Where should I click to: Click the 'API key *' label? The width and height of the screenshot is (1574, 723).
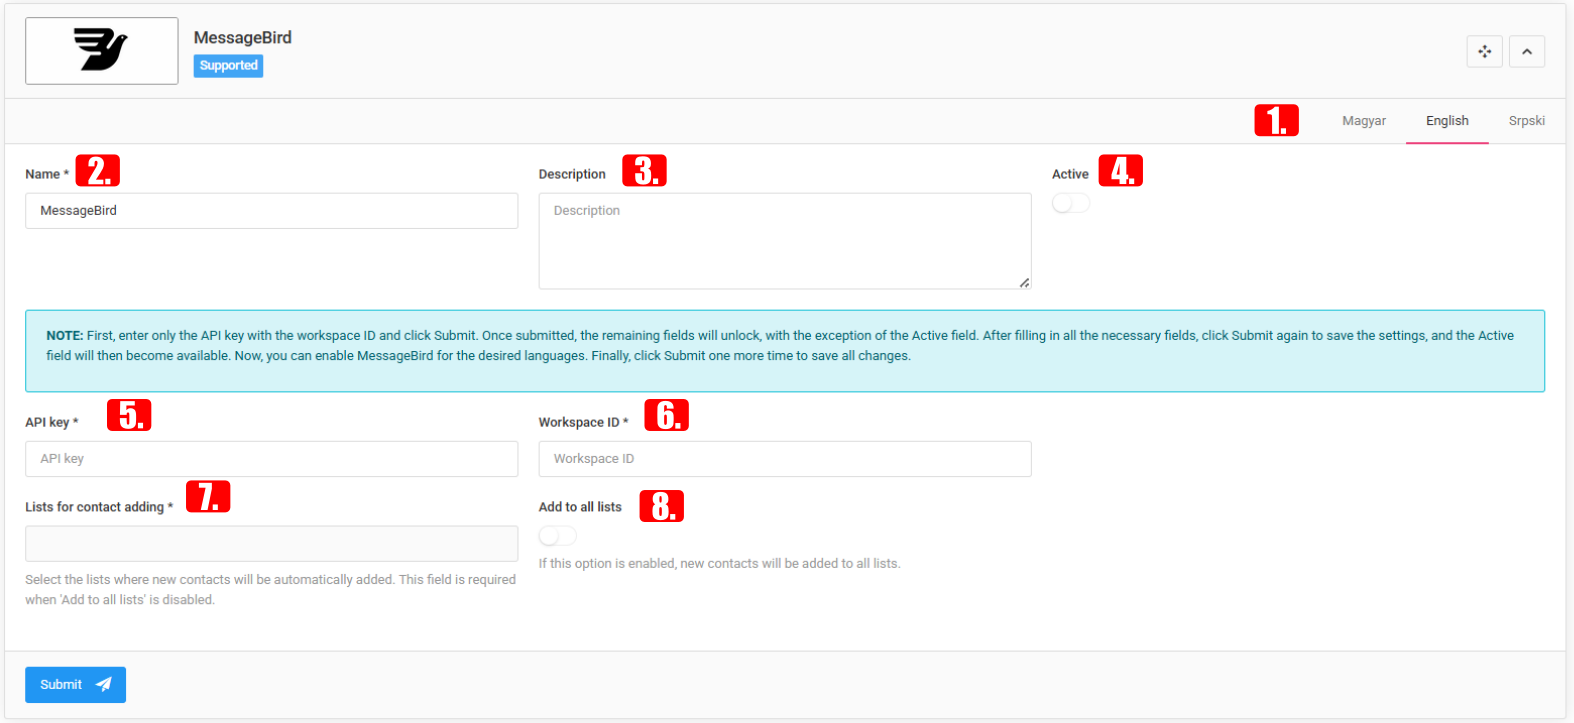[52, 422]
